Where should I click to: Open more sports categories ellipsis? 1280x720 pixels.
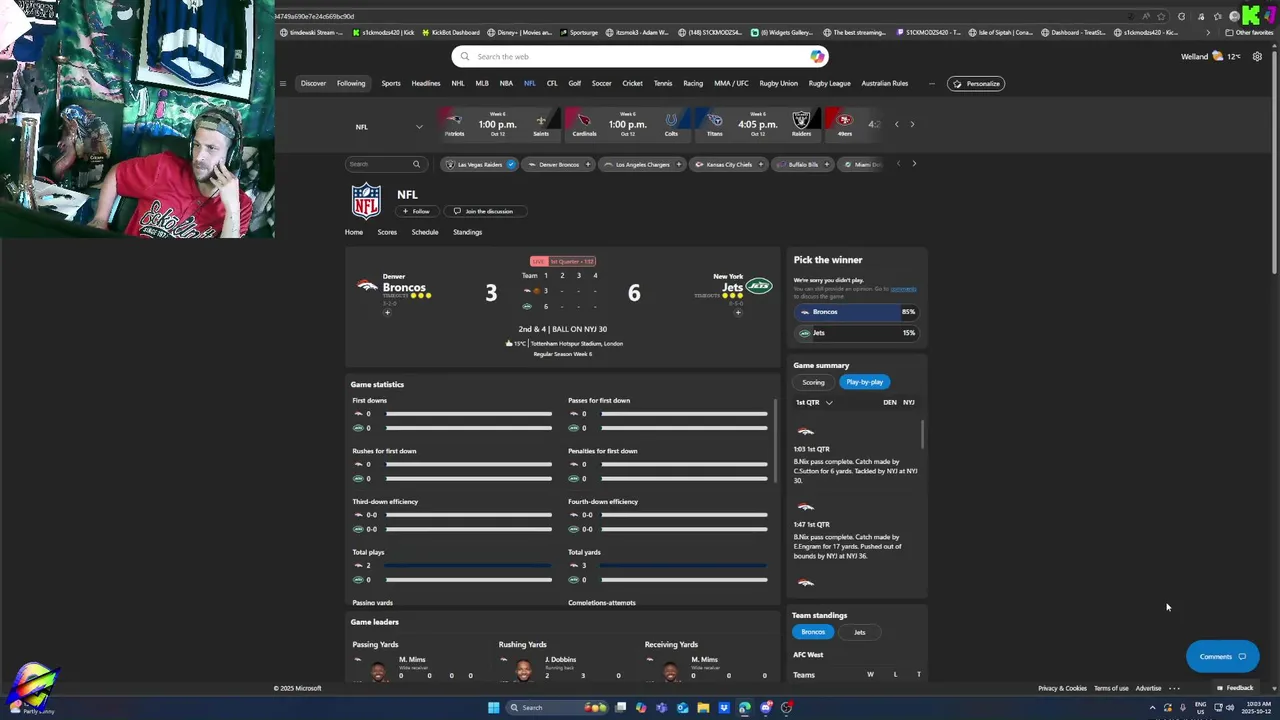coord(931,84)
